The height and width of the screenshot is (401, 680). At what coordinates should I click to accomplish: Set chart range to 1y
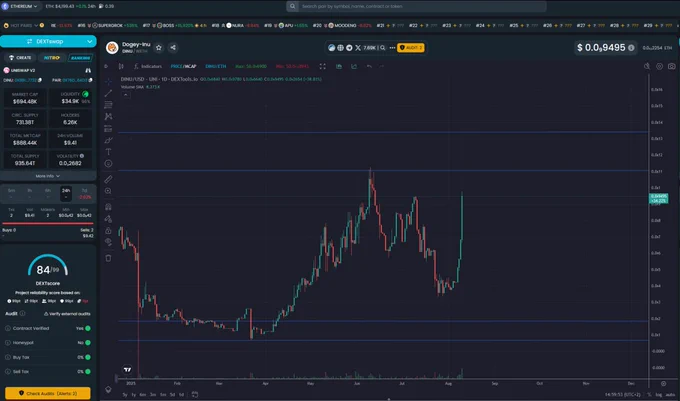[x=134, y=394]
